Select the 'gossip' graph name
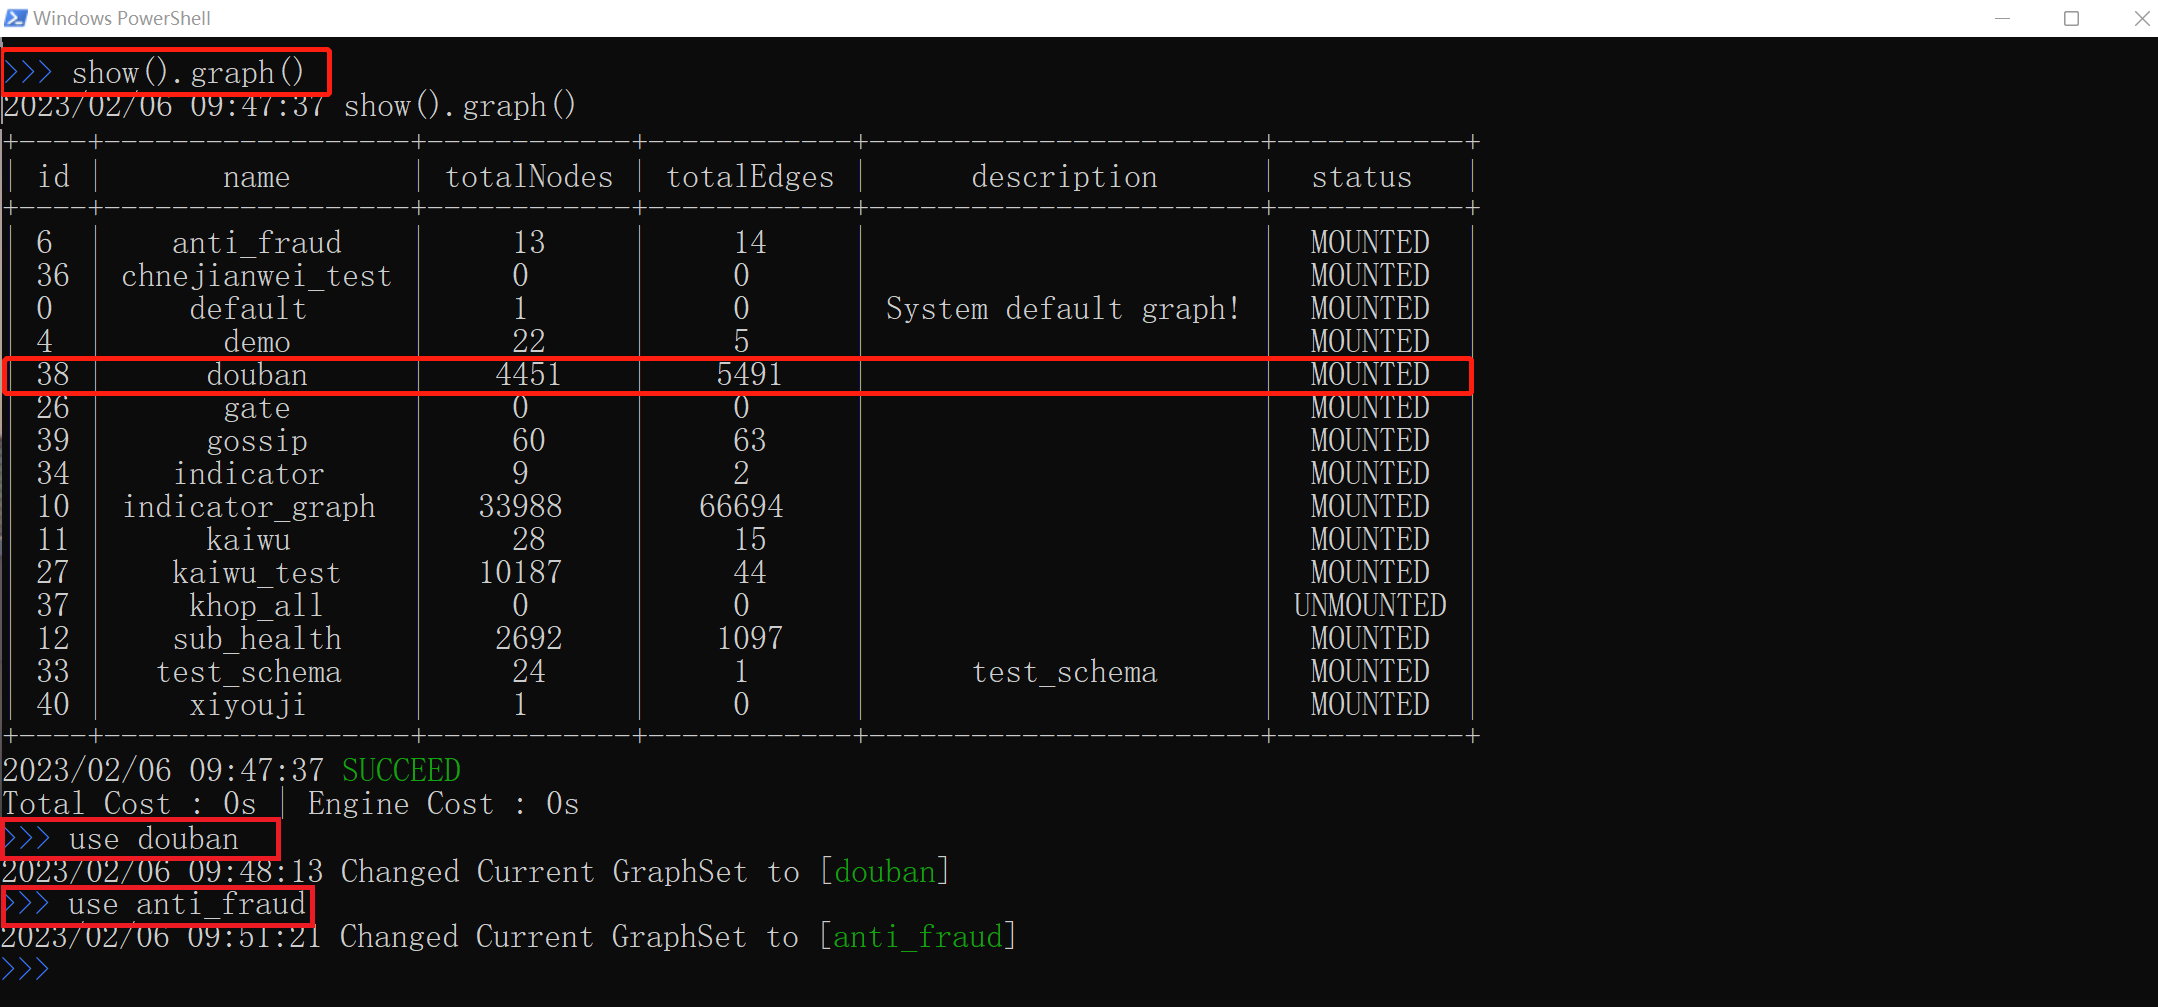This screenshot has height=1007, width=2158. pos(257,441)
